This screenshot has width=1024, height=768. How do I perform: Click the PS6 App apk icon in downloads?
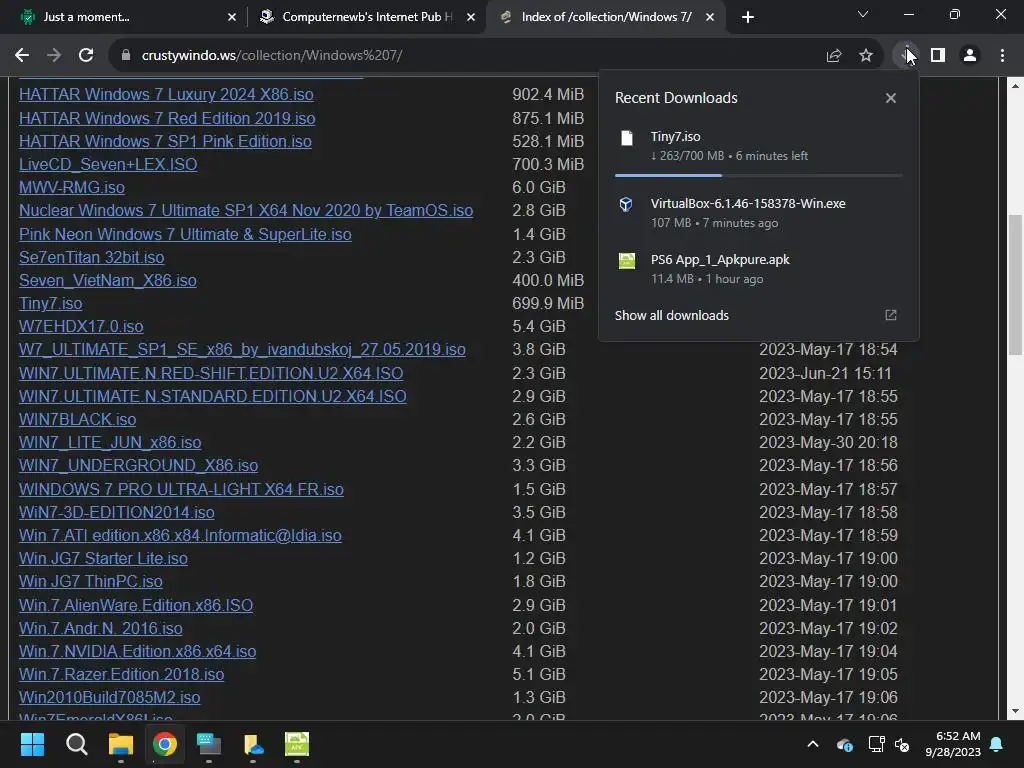(626, 261)
